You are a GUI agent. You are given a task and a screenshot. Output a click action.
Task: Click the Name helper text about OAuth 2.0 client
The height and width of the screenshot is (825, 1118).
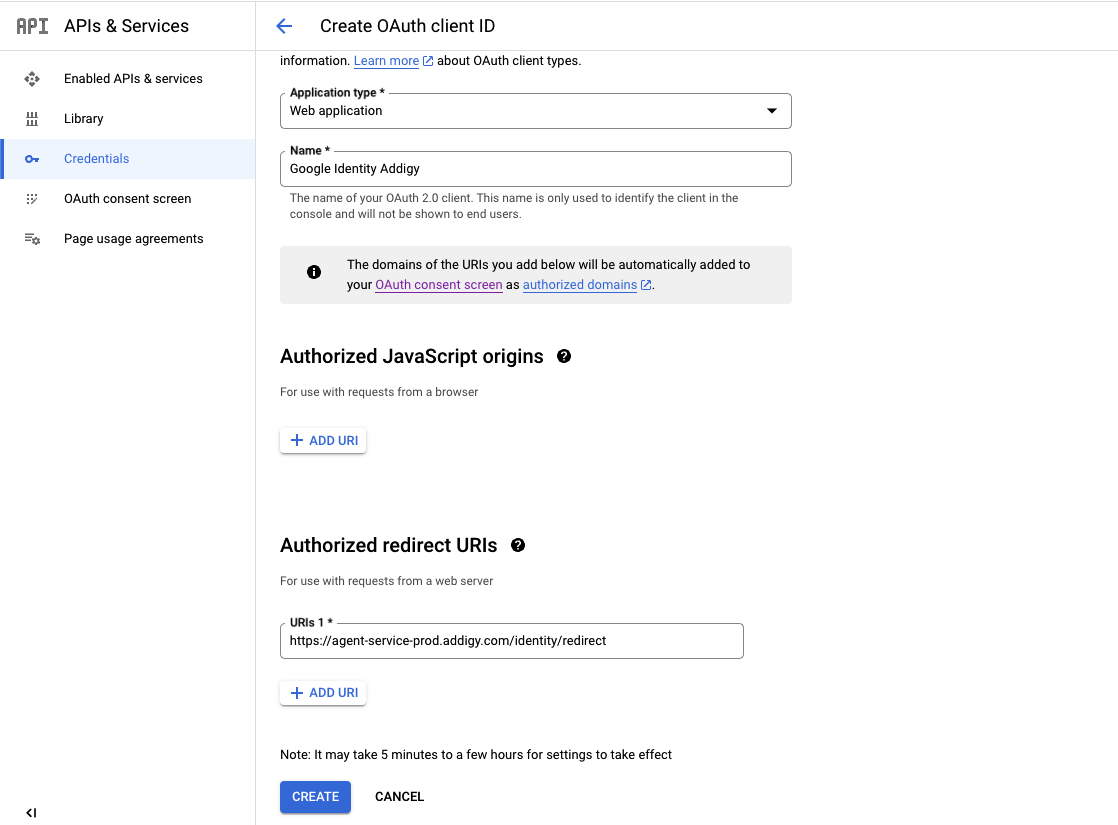(513, 206)
